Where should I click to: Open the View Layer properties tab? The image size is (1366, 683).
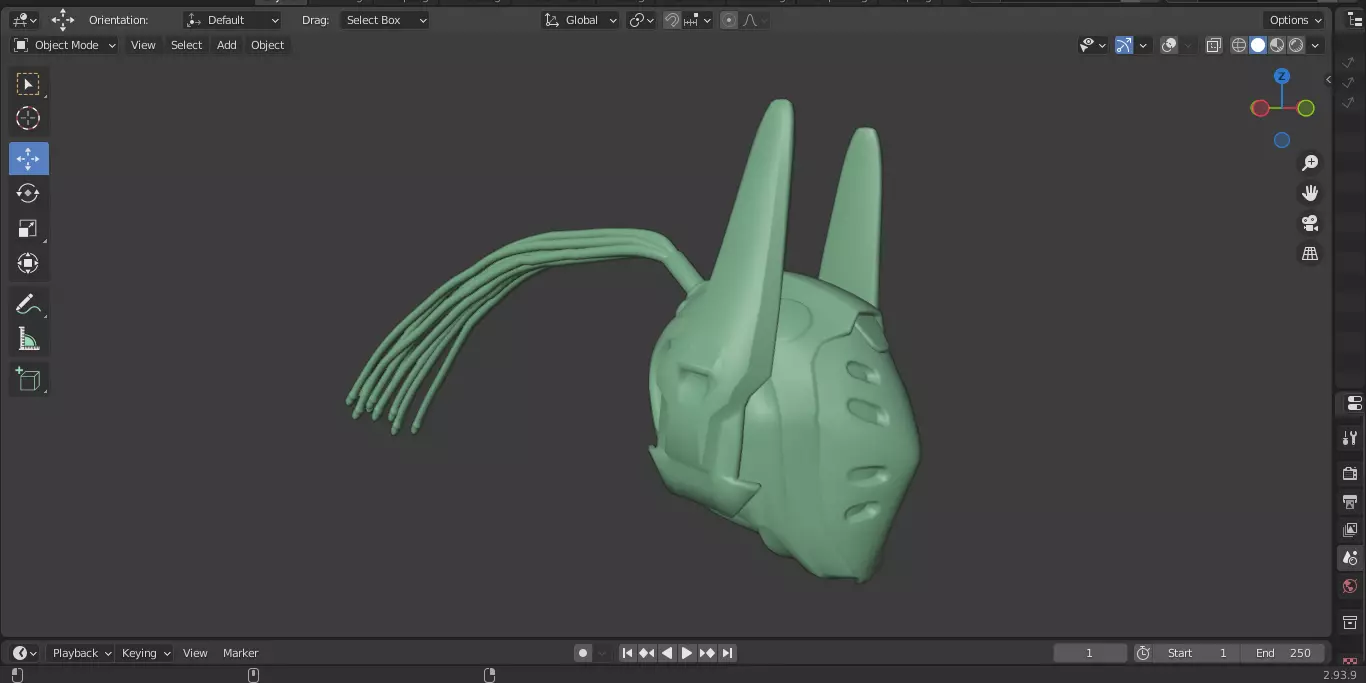coord(1350,529)
